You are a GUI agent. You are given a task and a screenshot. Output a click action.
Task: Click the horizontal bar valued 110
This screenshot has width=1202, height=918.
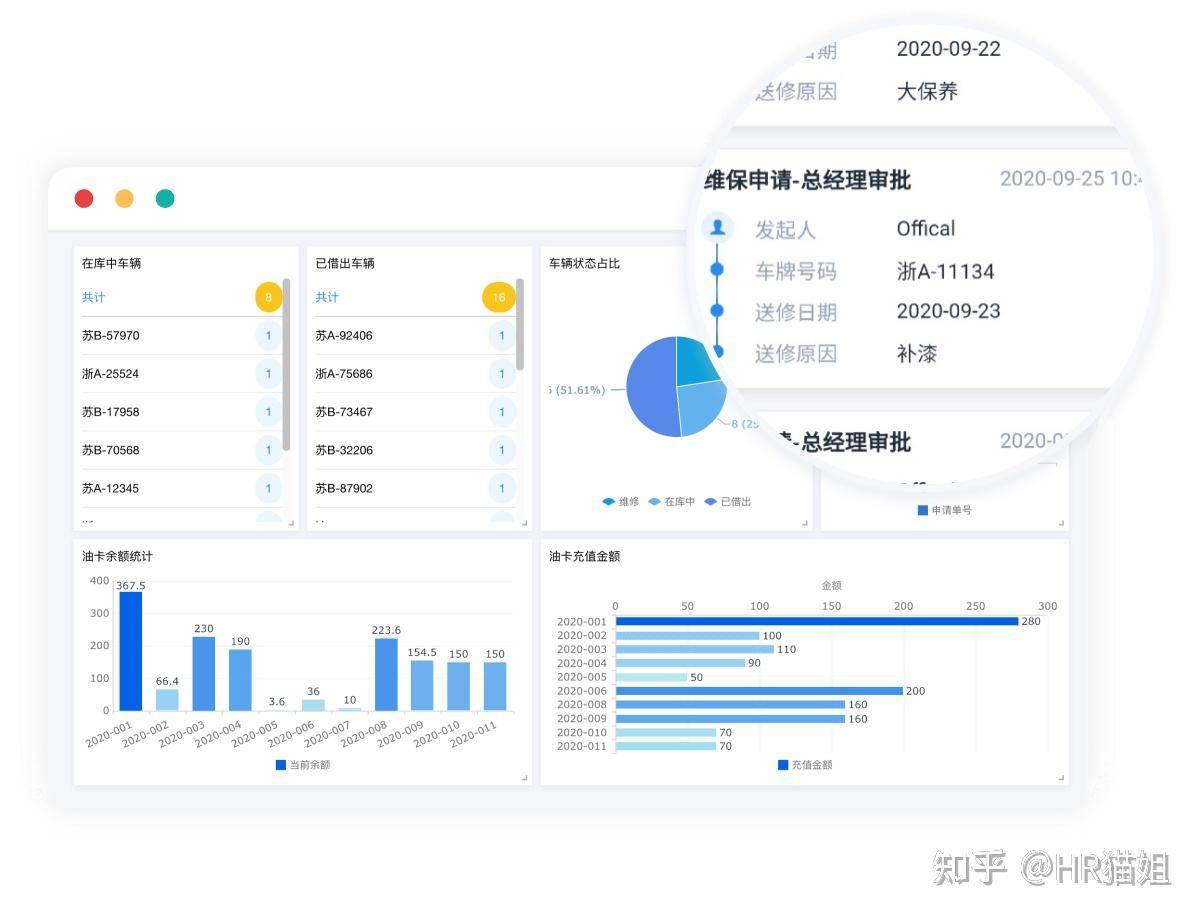694,649
